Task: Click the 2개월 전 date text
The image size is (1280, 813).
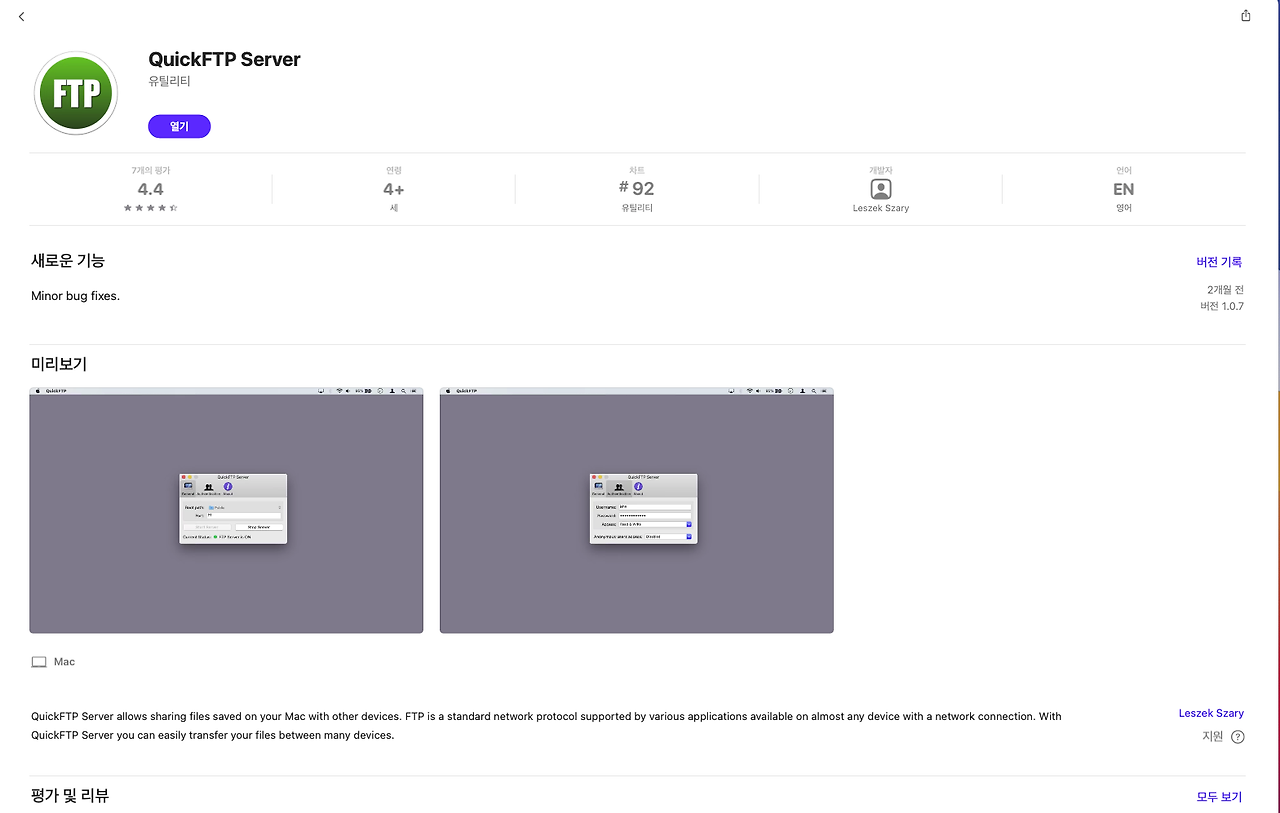Action: pyautogui.click(x=1225, y=289)
